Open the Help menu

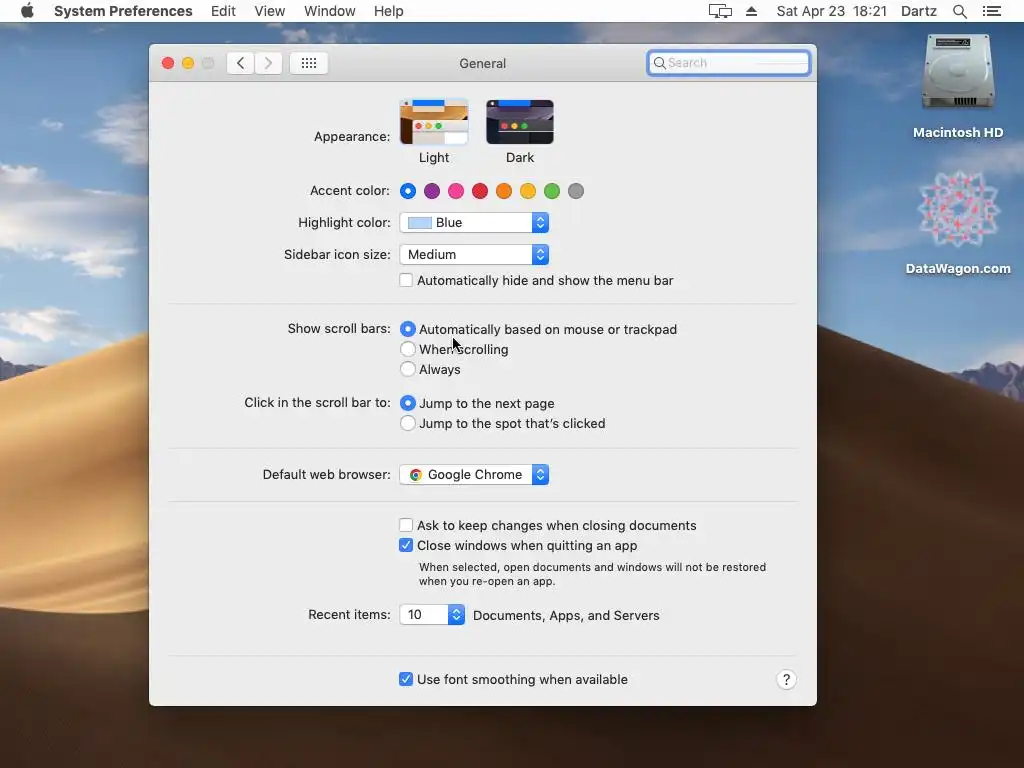point(389,11)
